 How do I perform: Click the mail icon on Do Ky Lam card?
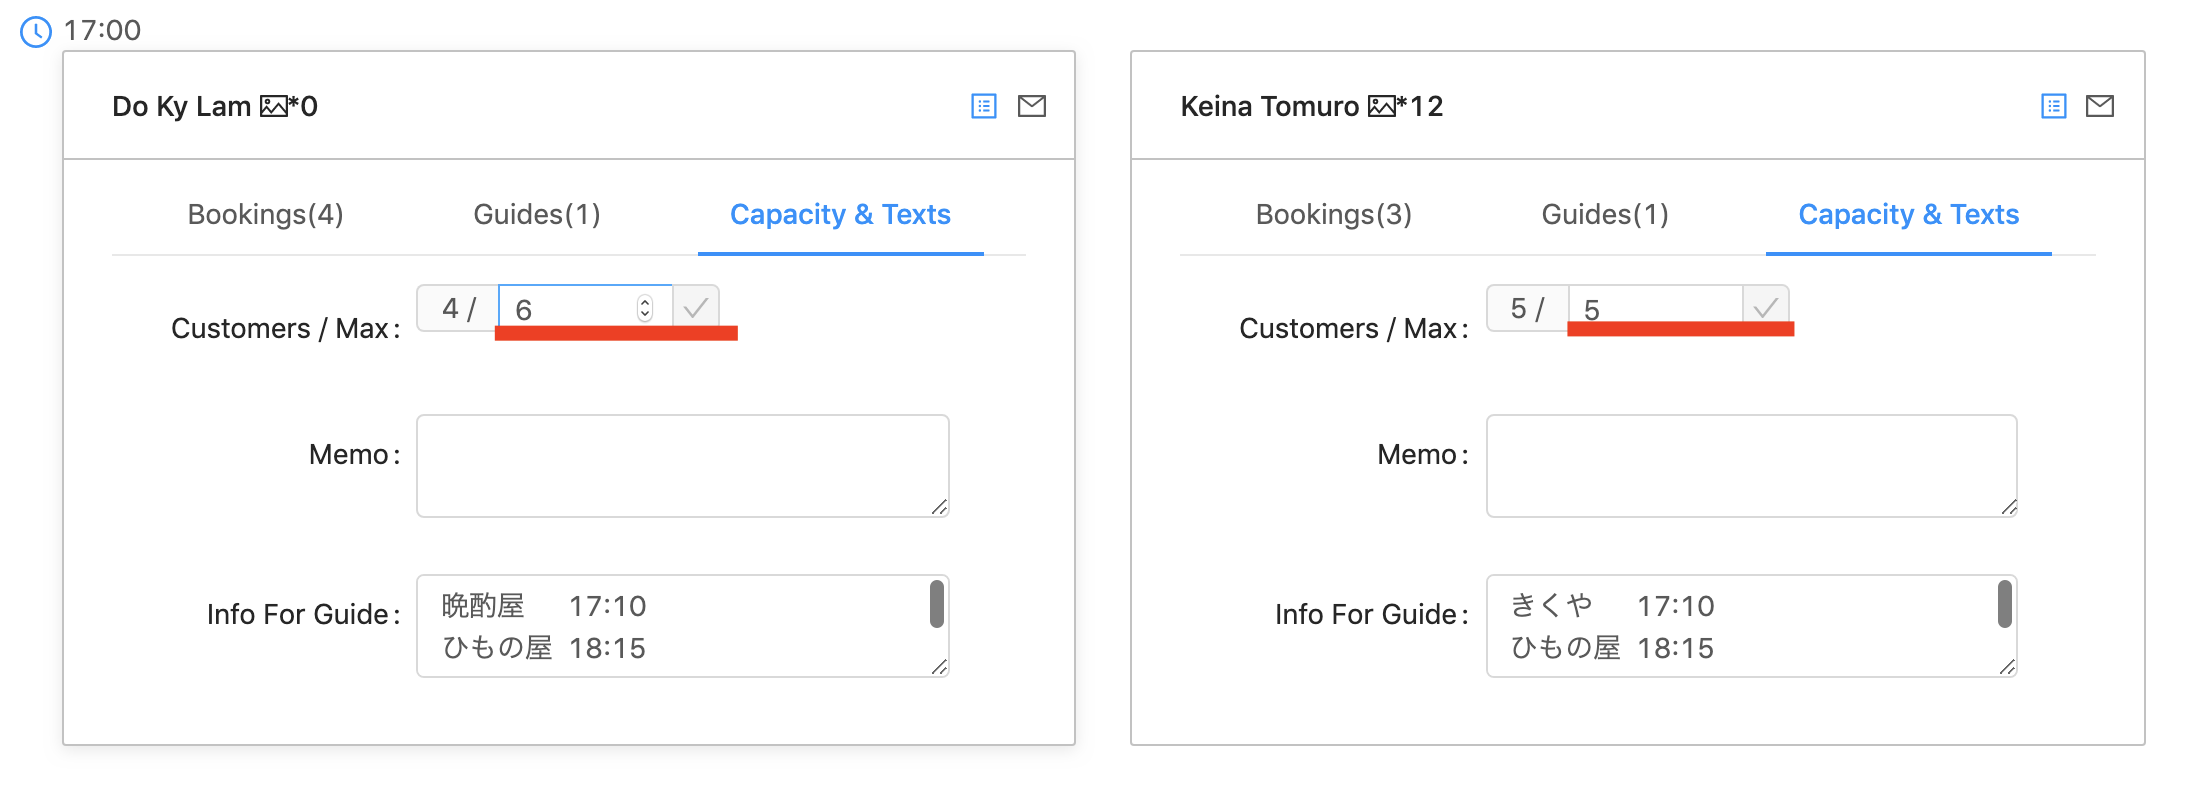coord(1032,106)
